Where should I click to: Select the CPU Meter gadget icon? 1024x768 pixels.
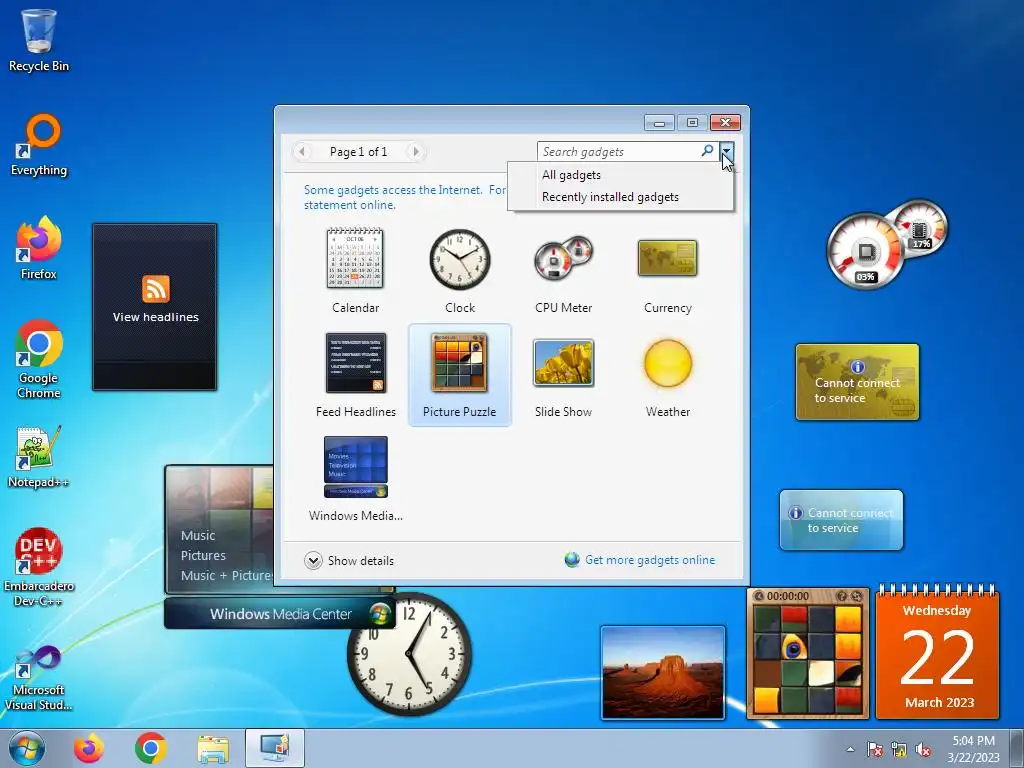[x=563, y=259]
